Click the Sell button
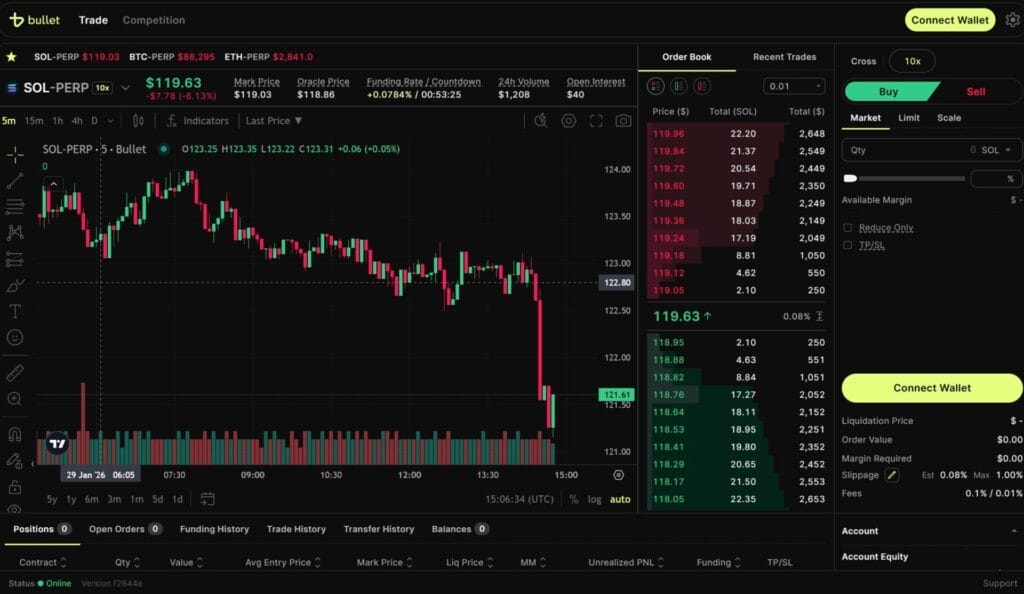 tap(975, 92)
